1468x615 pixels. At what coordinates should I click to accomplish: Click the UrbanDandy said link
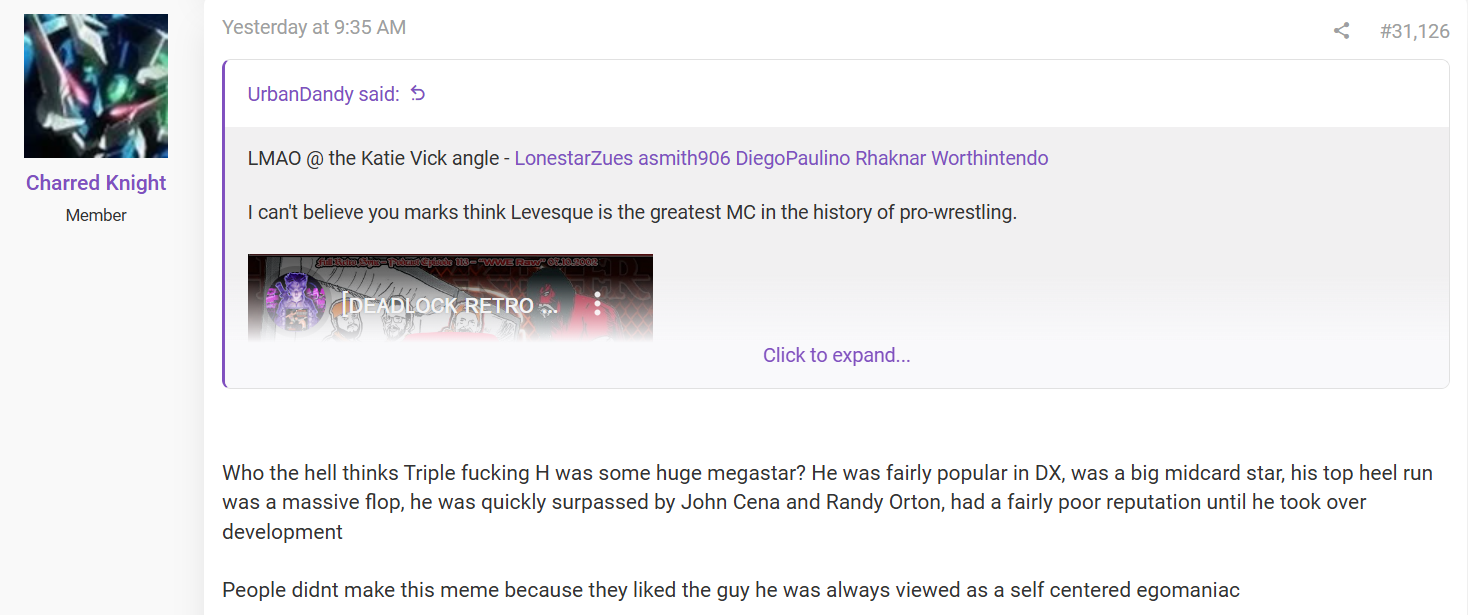(324, 94)
